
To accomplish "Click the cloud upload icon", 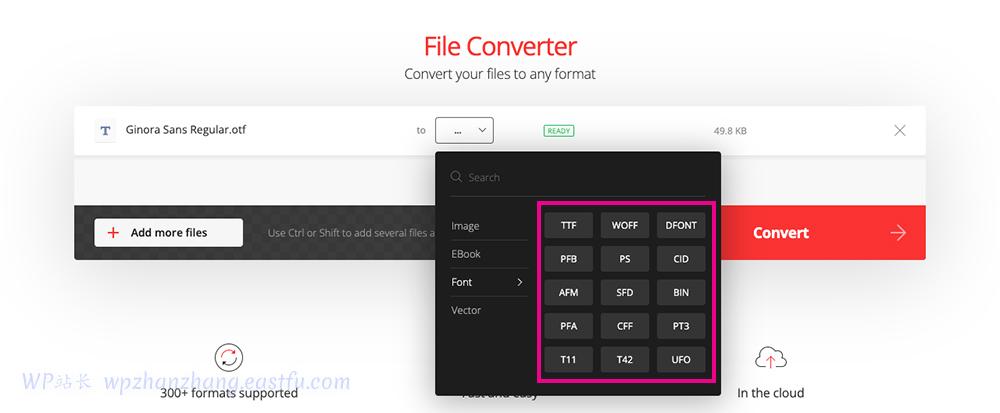I will point(770,358).
